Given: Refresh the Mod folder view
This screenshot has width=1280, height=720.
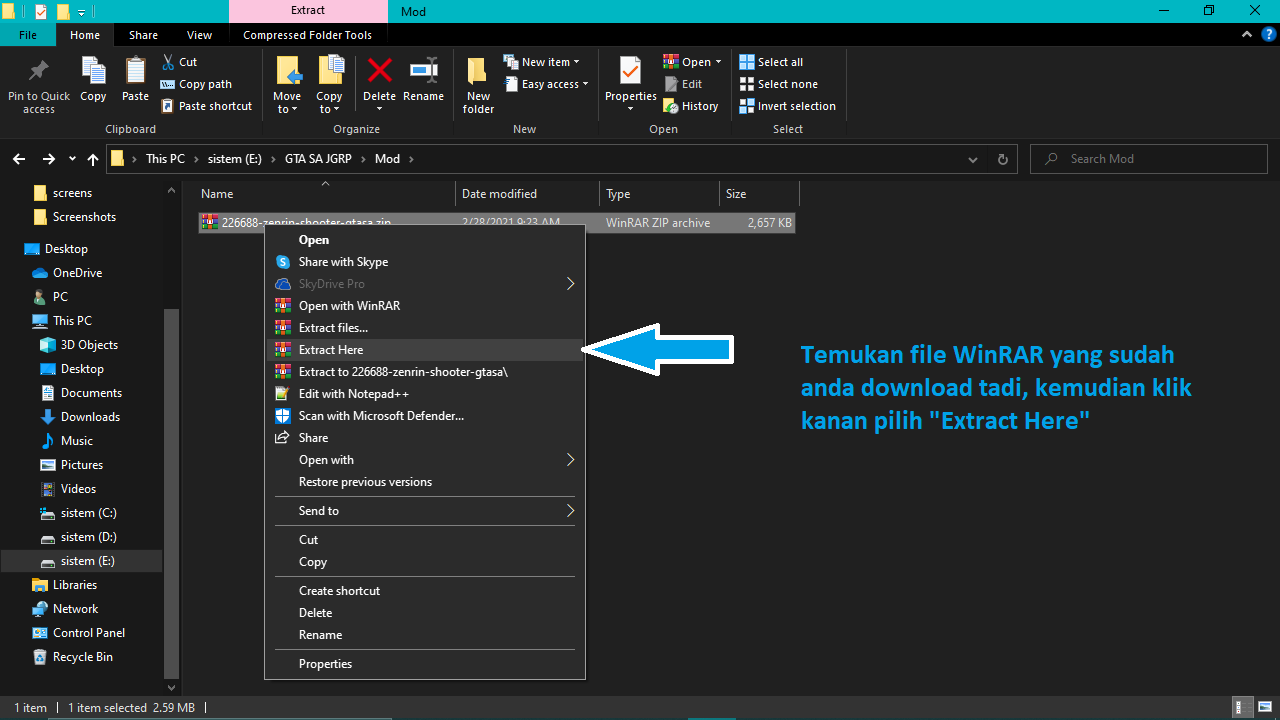Looking at the screenshot, I should (x=1003, y=159).
